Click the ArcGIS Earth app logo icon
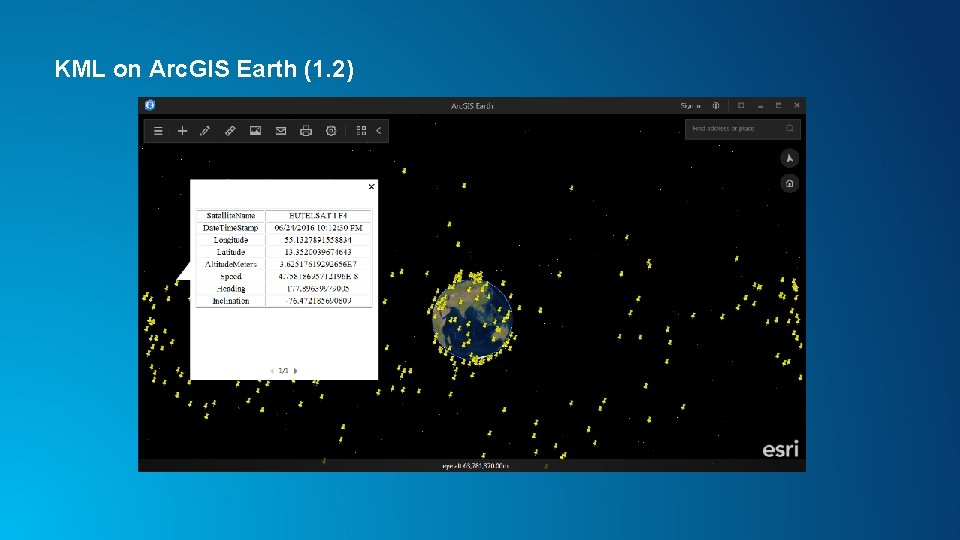The height and width of the screenshot is (540, 960). pos(150,105)
